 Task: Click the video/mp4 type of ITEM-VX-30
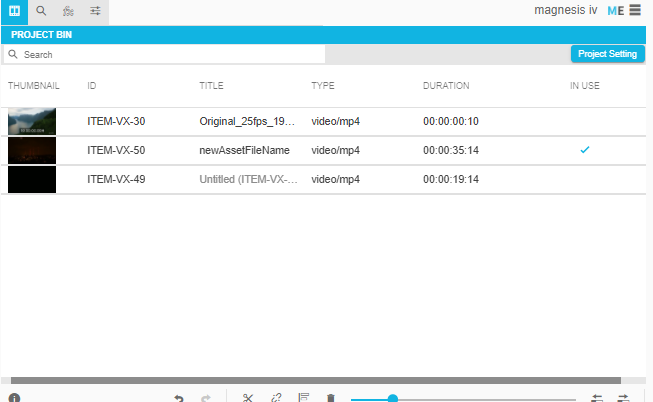[336, 121]
